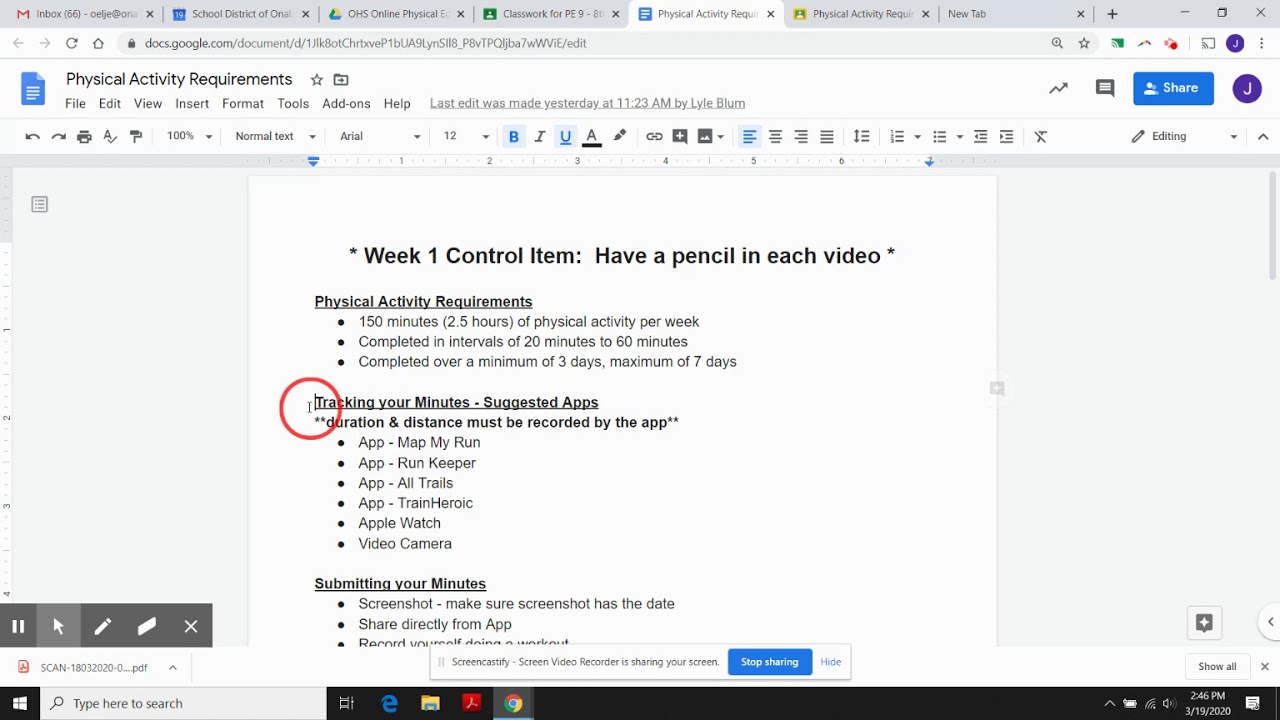Set right alignment
Viewport: 1280px width, 720px height.
(x=801, y=136)
